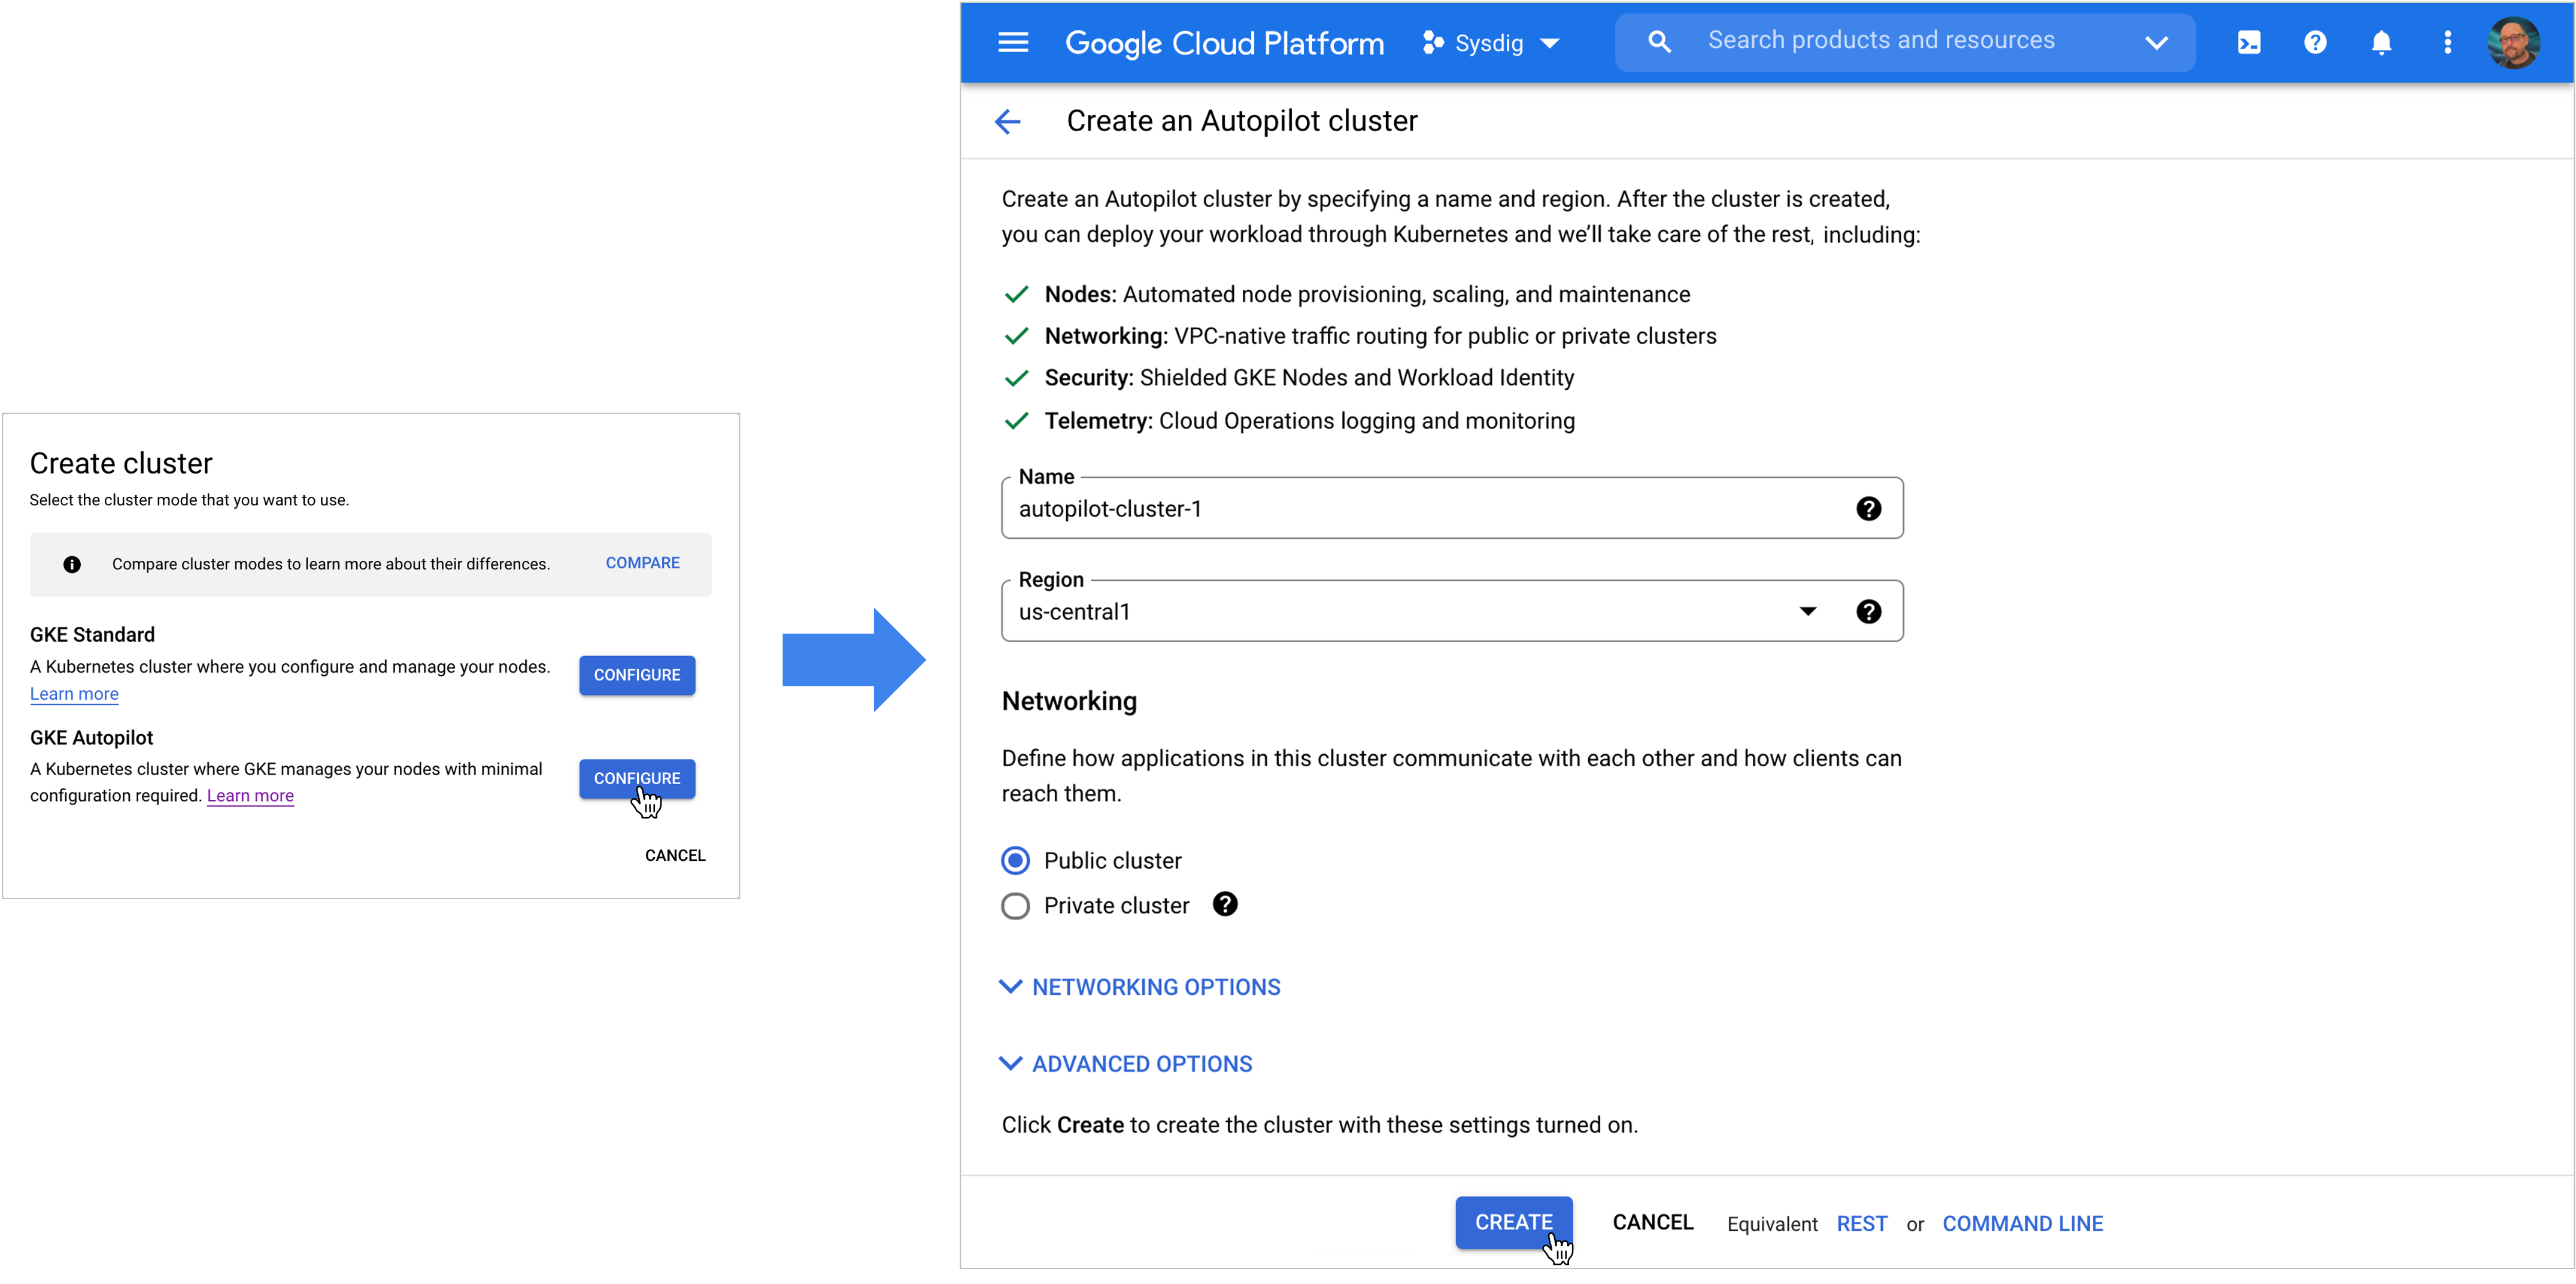This screenshot has width=2576, height=1284.
Task: Click help icon beside Name field
Action: coord(1868,509)
